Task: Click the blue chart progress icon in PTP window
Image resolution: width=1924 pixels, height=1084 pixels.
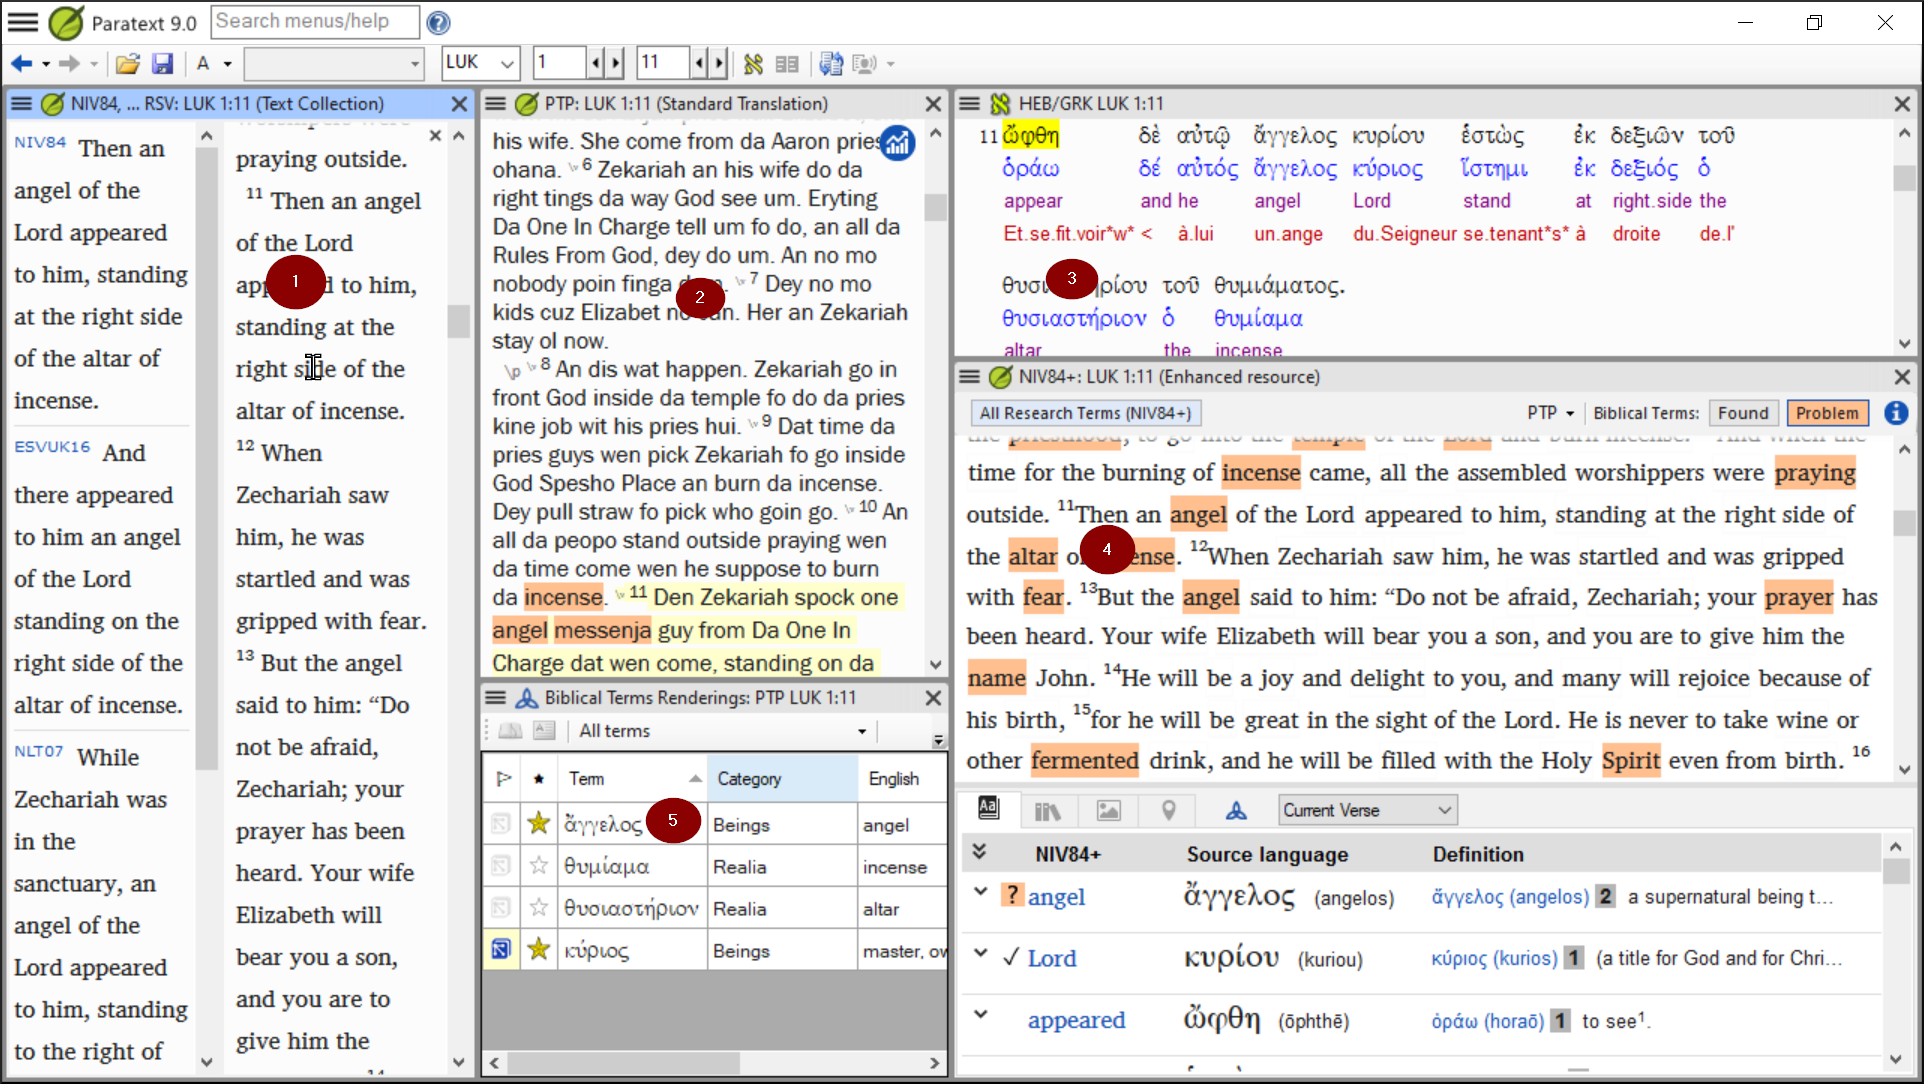Action: coord(897,143)
